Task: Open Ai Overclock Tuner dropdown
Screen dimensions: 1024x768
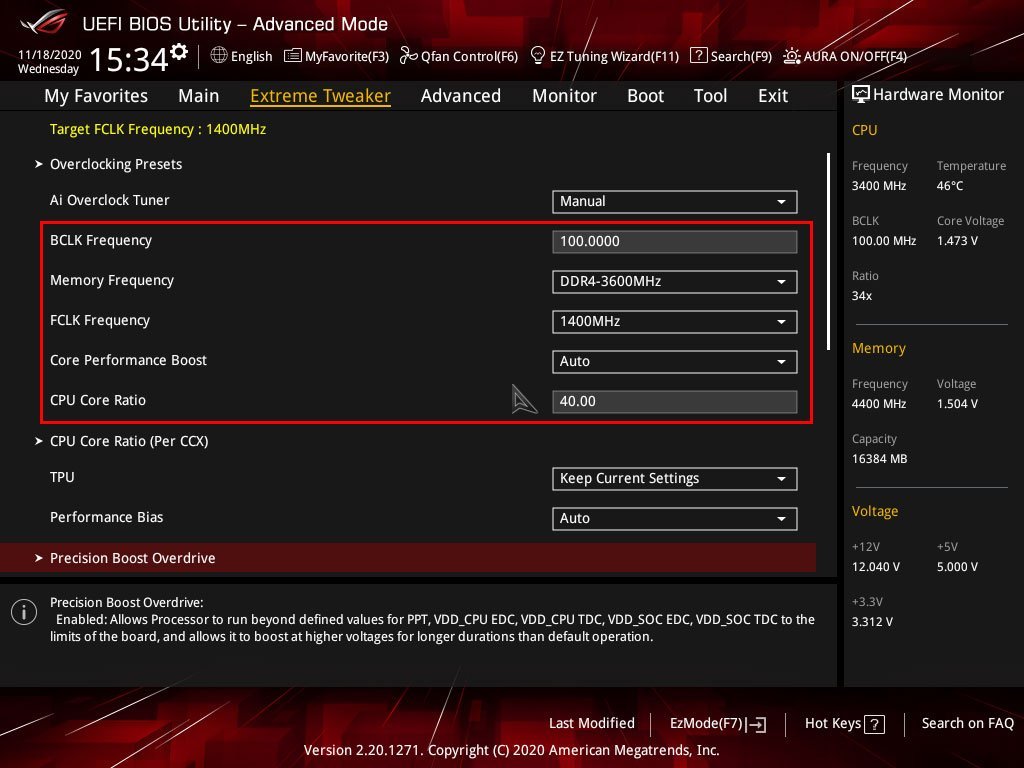Action: (675, 202)
